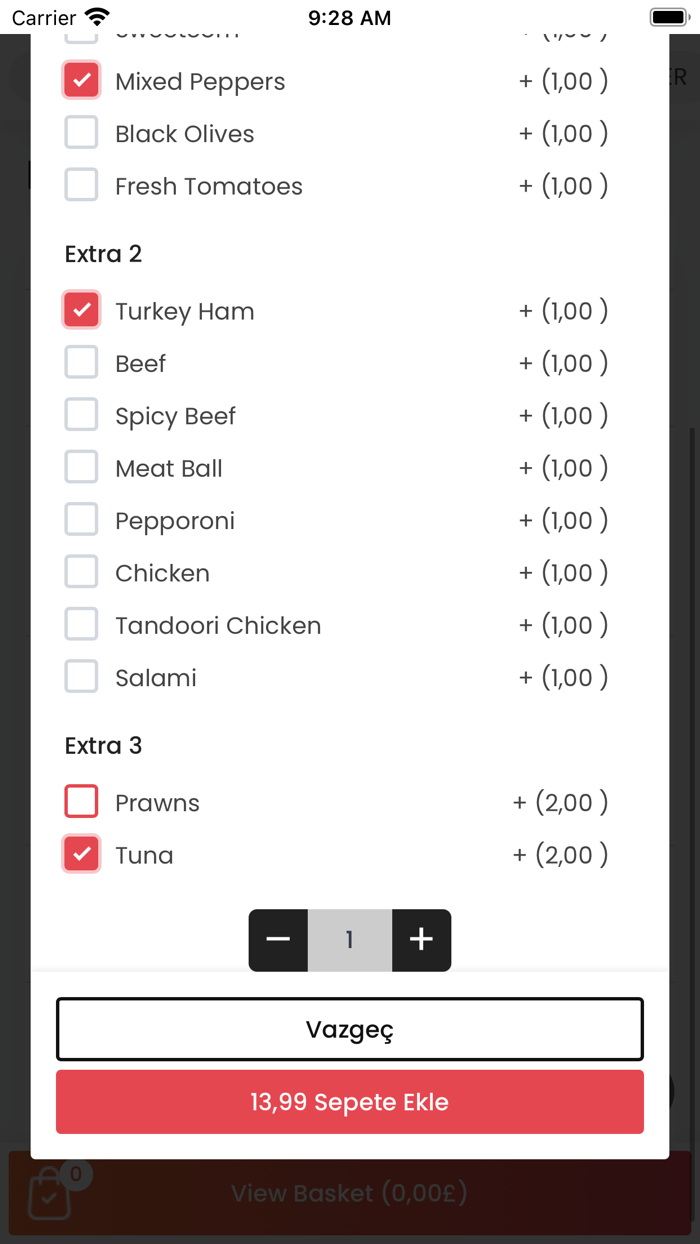The width and height of the screenshot is (700, 1244).
Task: Select Tandoori Chicken checkbox
Action: pyautogui.click(x=82, y=624)
